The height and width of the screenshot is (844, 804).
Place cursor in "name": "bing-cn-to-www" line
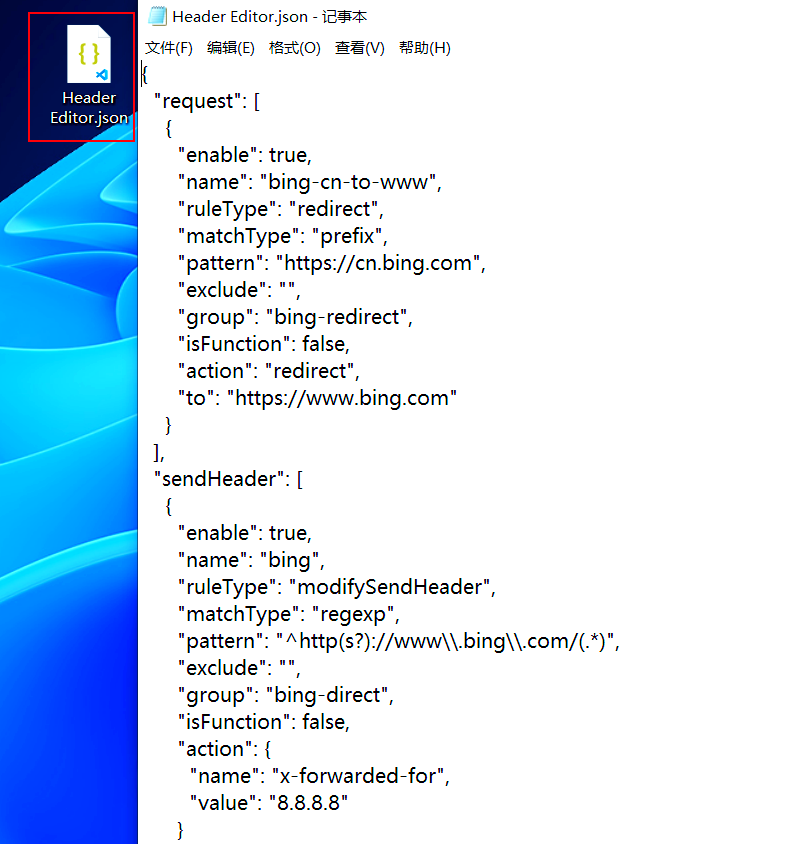(x=309, y=182)
